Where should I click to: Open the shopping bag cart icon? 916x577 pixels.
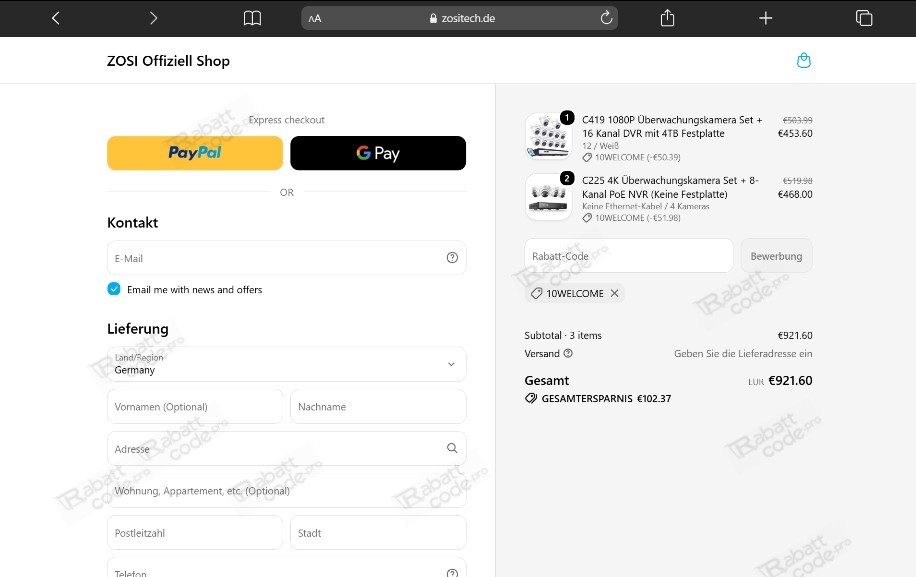(804, 60)
